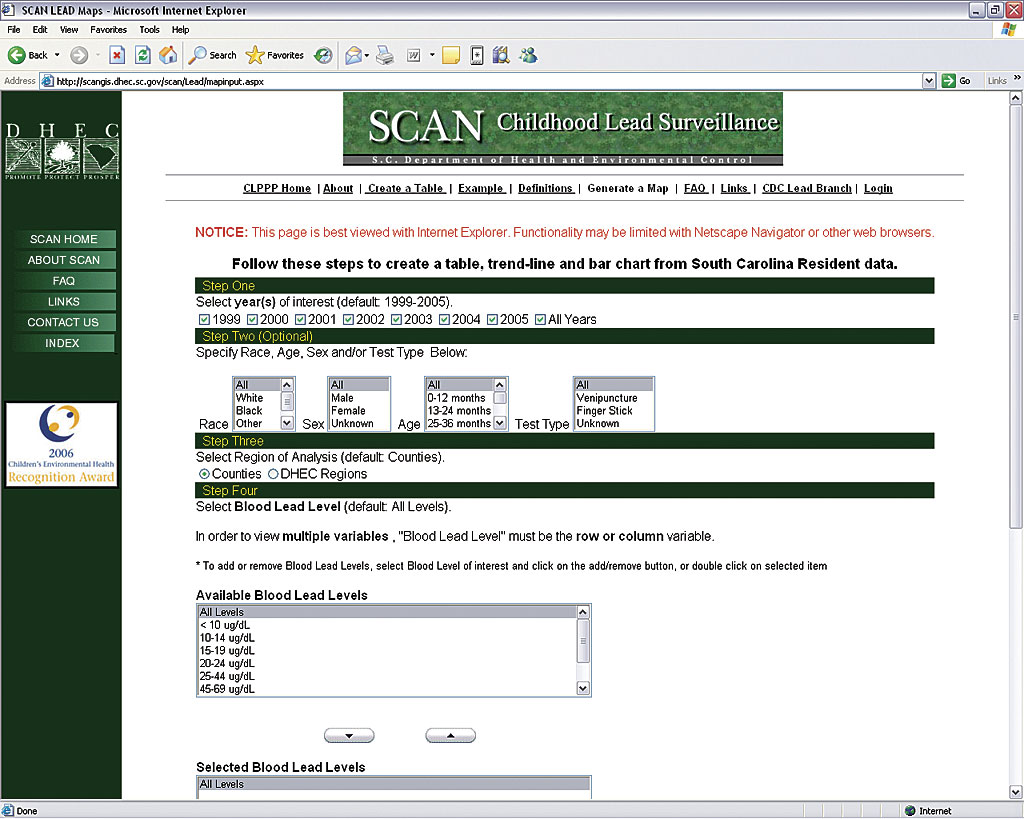Image resolution: width=1024 pixels, height=819 pixels.
Task: Toggle the 2003 year checkbox
Action: point(396,319)
